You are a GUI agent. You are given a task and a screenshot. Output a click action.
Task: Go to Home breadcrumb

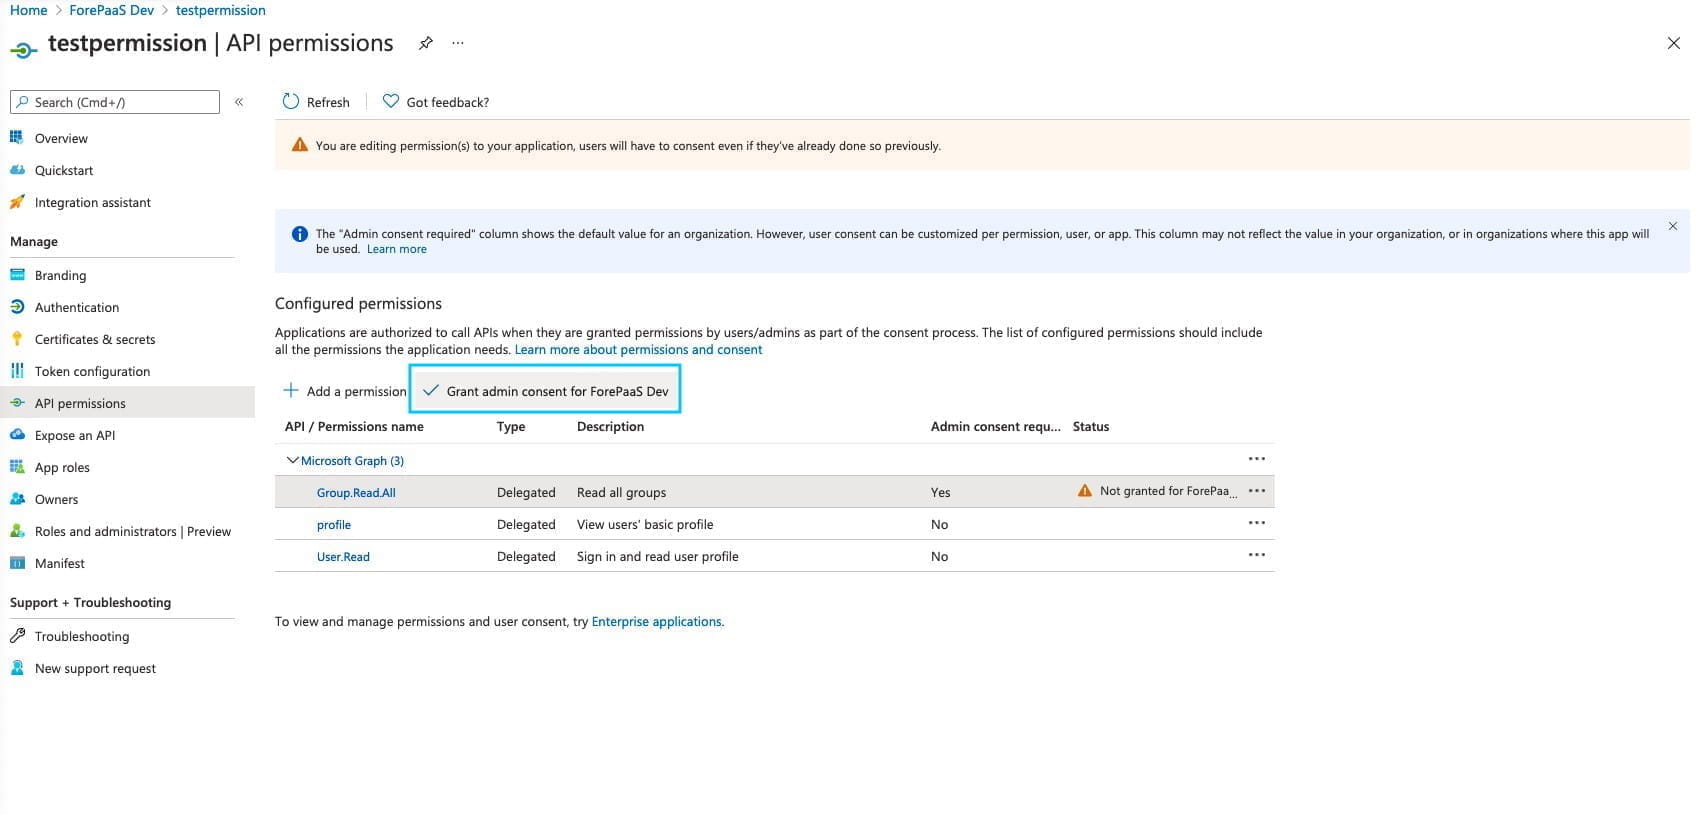coord(28,10)
